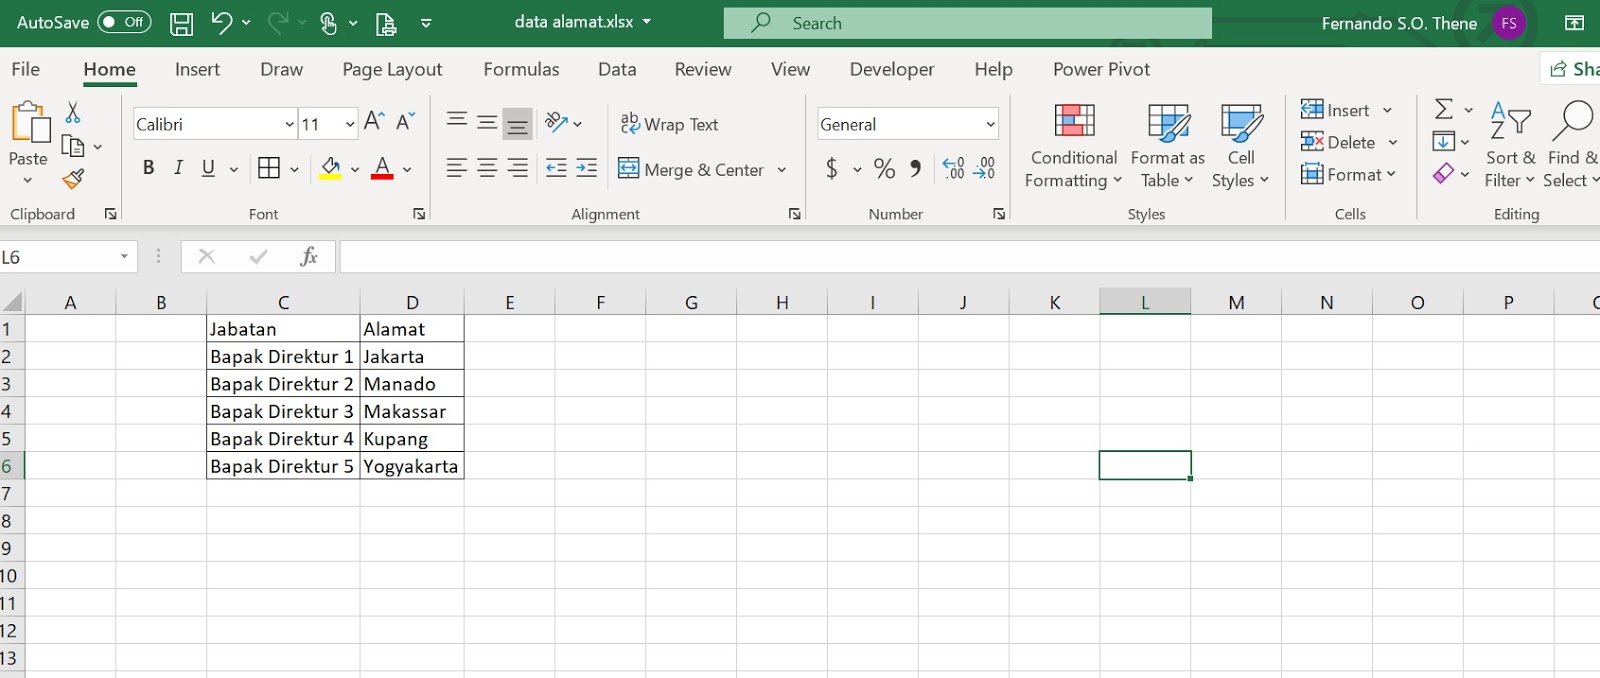Toggle Bottom Align

pyautogui.click(x=517, y=123)
